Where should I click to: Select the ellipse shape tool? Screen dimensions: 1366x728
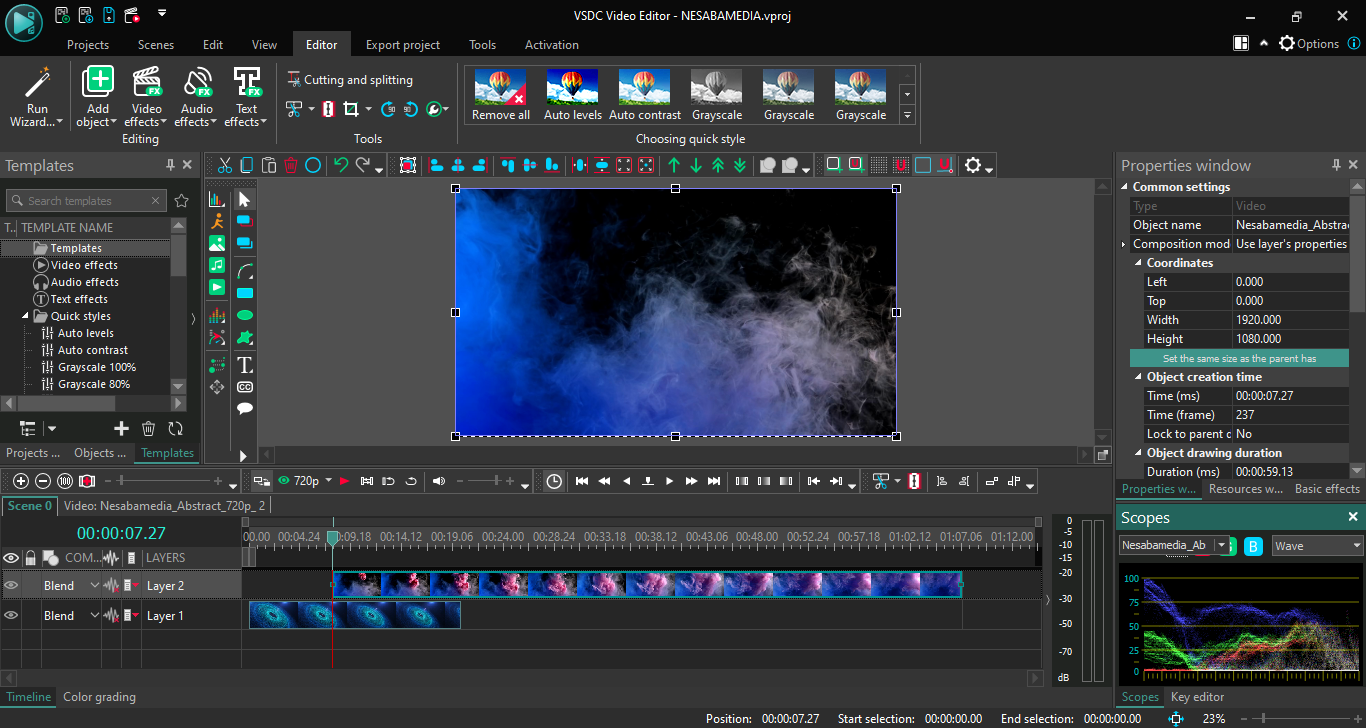[245, 315]
